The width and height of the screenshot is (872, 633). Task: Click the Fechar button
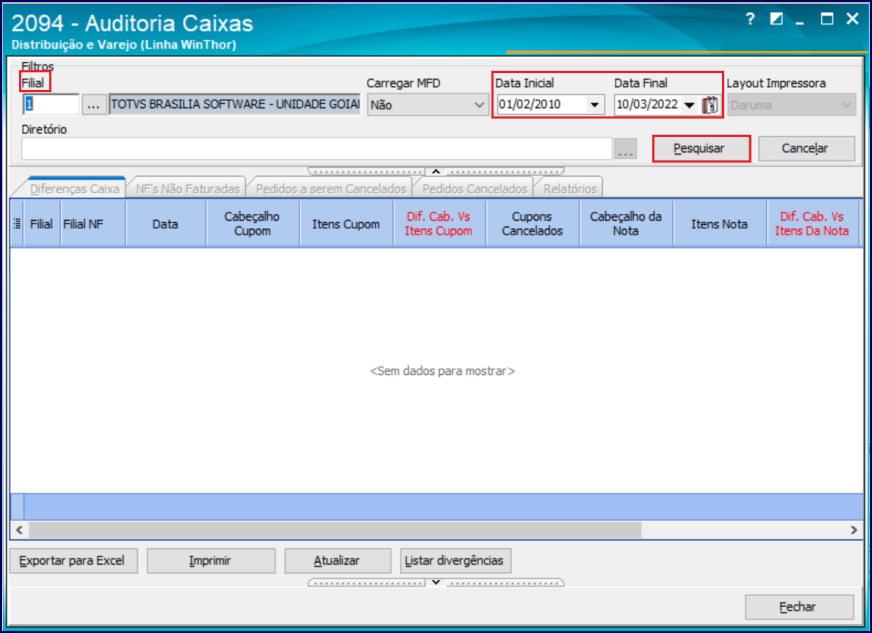point(799,607)
